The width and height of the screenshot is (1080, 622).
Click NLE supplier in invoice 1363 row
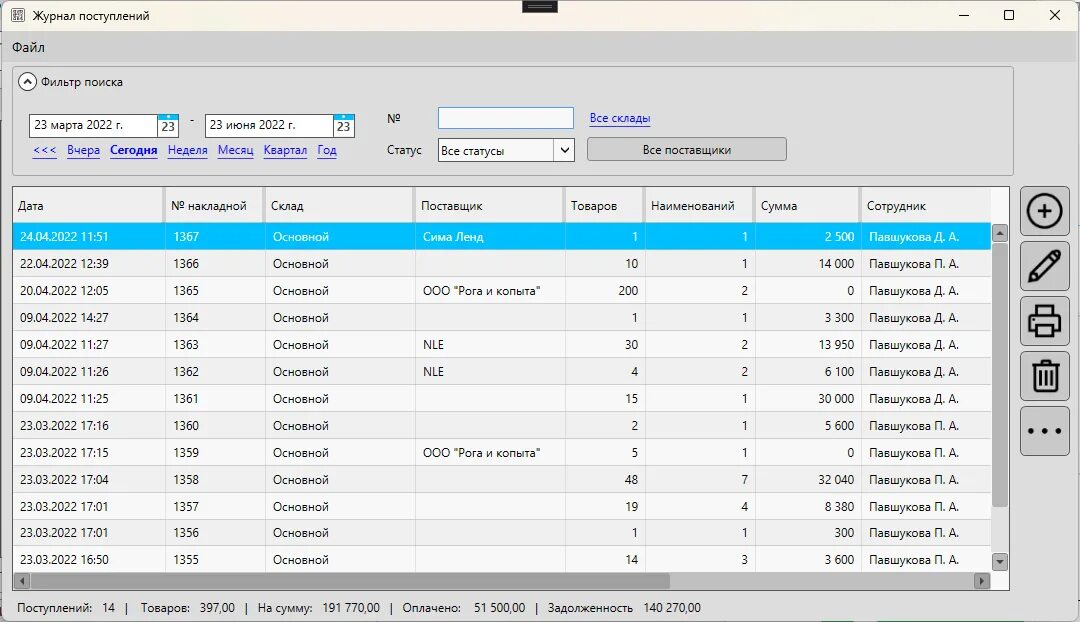(x=490, y=344)
